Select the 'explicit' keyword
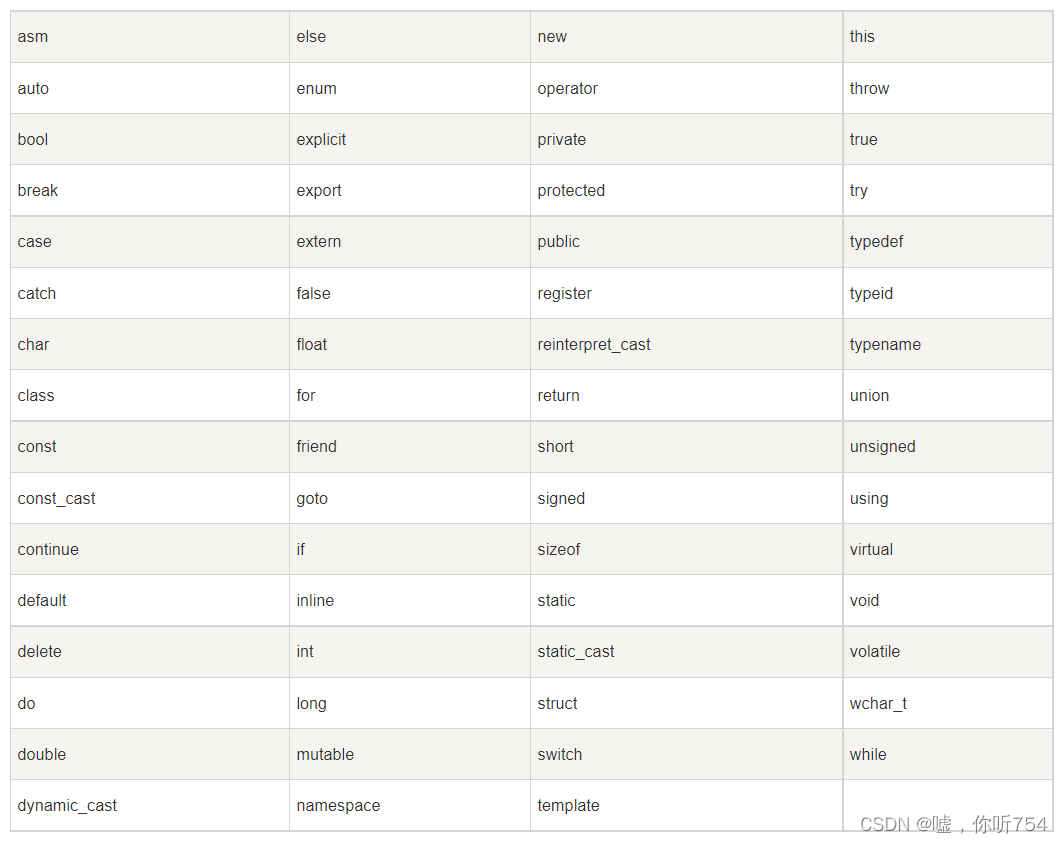 pyautogui.click(x=321, y=140)
